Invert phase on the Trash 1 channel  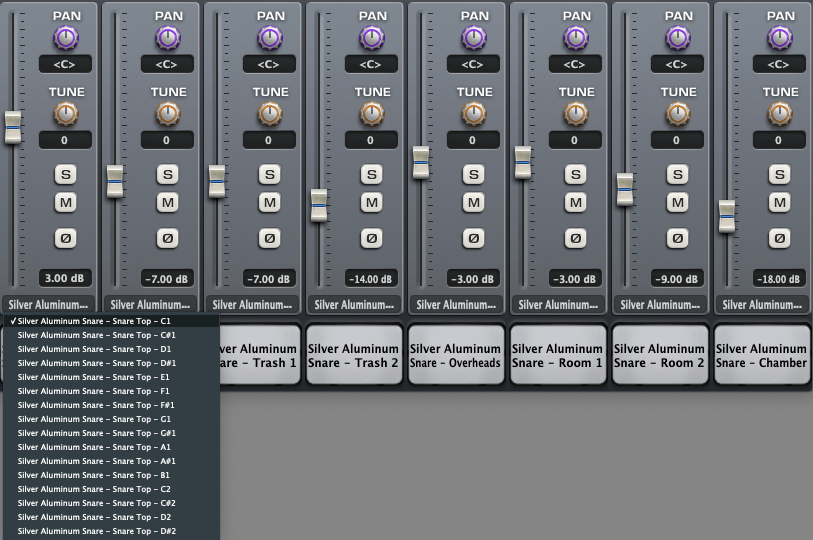(269, 239)
